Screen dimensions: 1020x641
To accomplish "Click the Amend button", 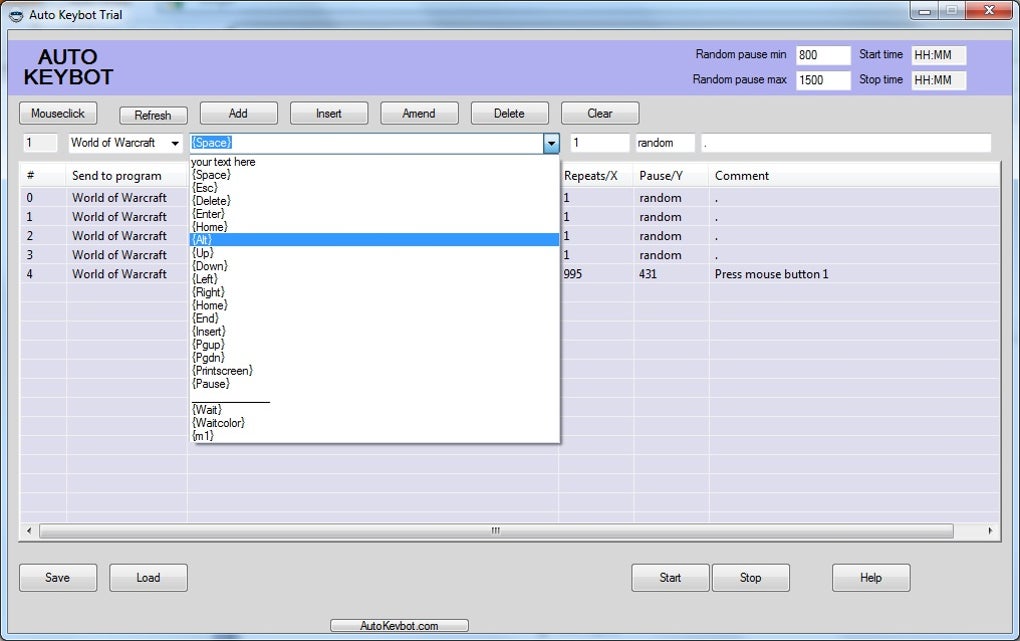I will click(x=419, y=113).
